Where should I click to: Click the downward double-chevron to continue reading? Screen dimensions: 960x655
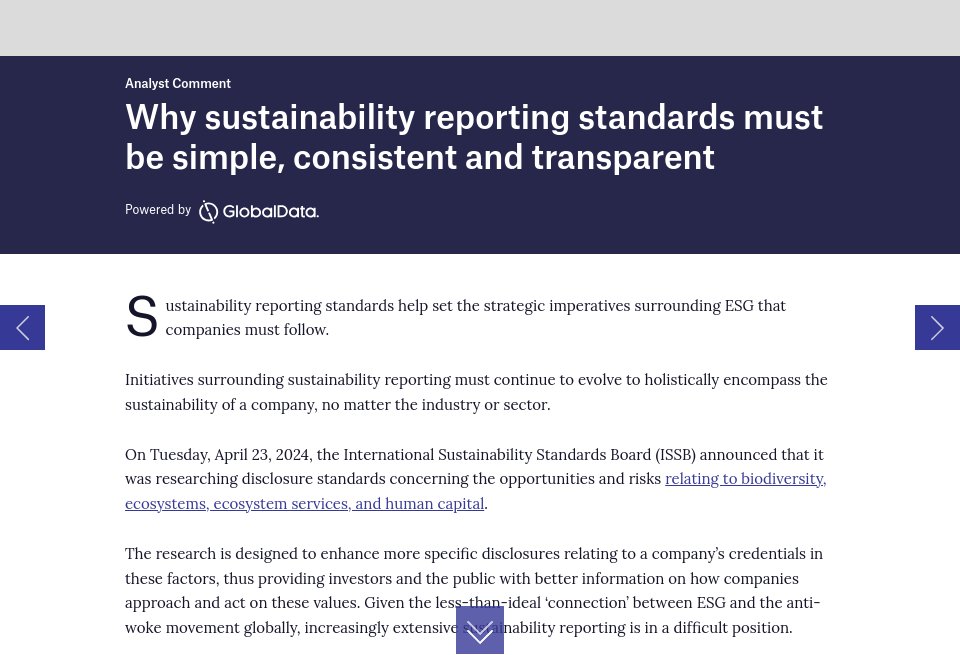click(x=480, y=630)
